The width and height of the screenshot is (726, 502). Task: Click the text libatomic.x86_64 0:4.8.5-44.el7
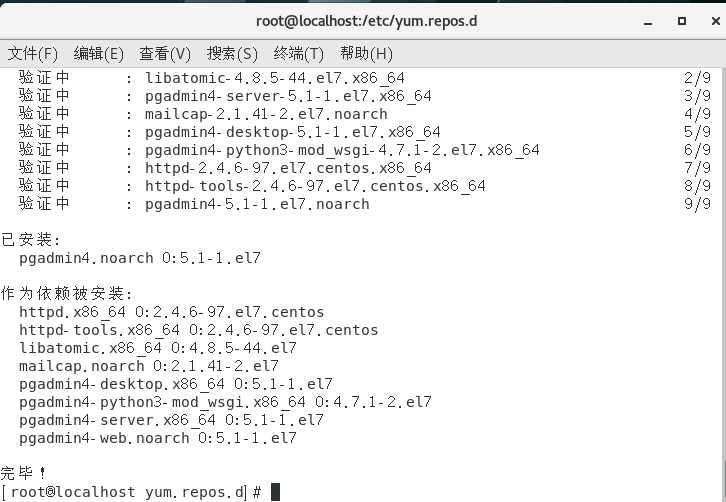pyautogui.click(x=158, y=348)
